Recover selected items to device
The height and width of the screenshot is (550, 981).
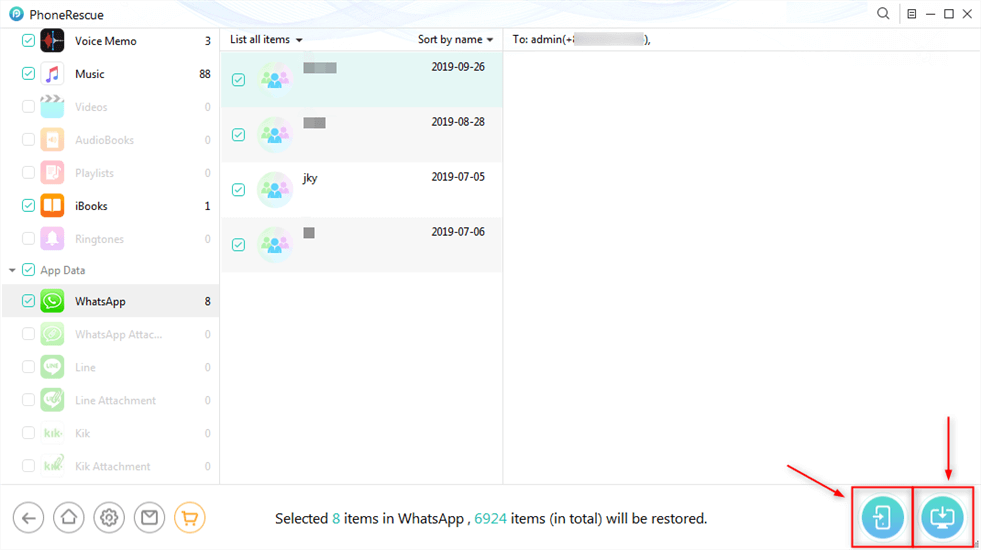coord(882,517)
